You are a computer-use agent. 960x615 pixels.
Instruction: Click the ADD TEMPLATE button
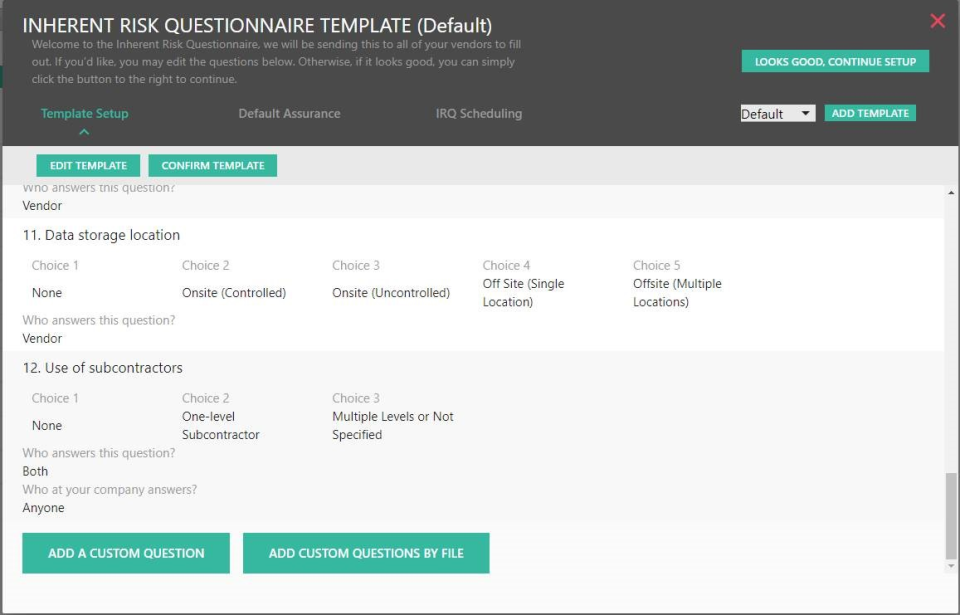[x=870, y=112]
